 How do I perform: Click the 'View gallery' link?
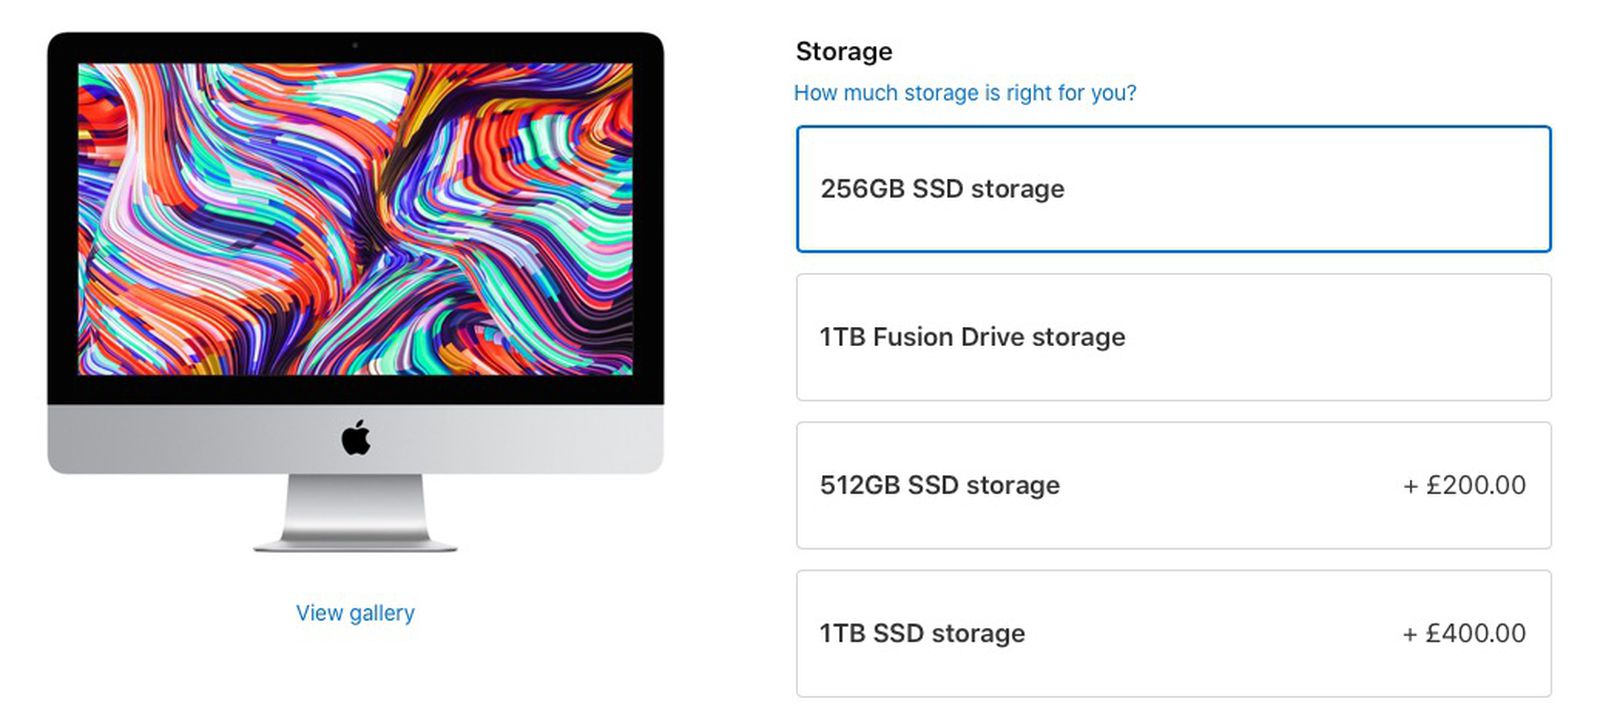coord(355,612)
